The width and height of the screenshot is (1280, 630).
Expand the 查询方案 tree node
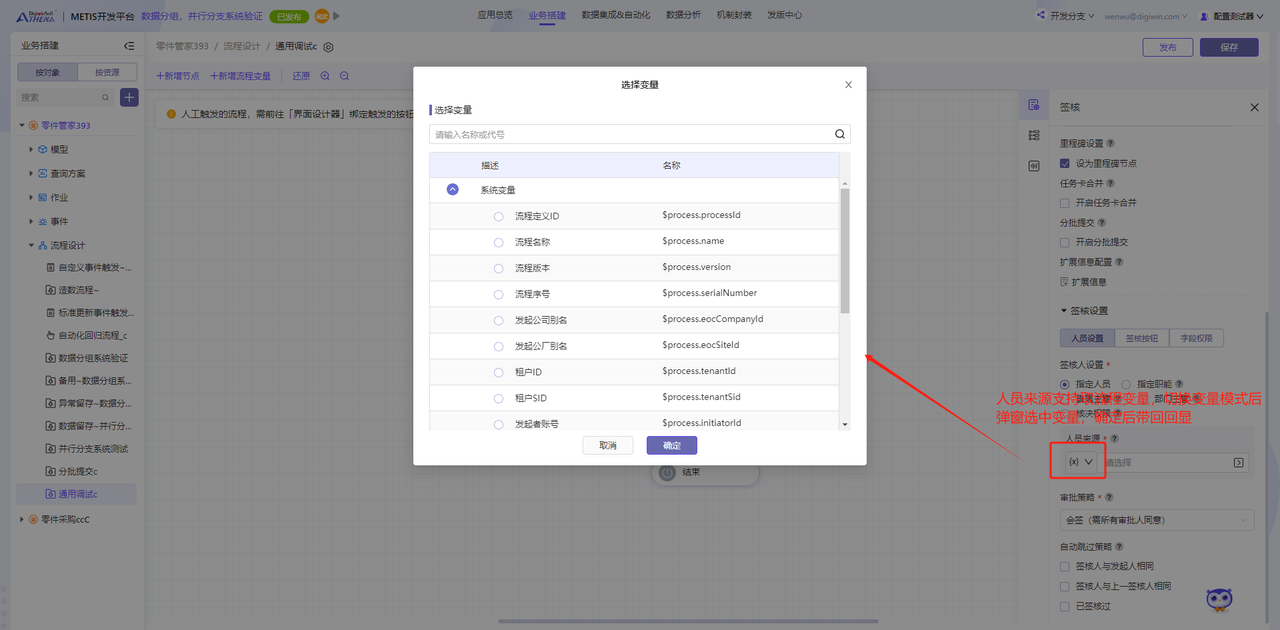click(x=31, y=173)
